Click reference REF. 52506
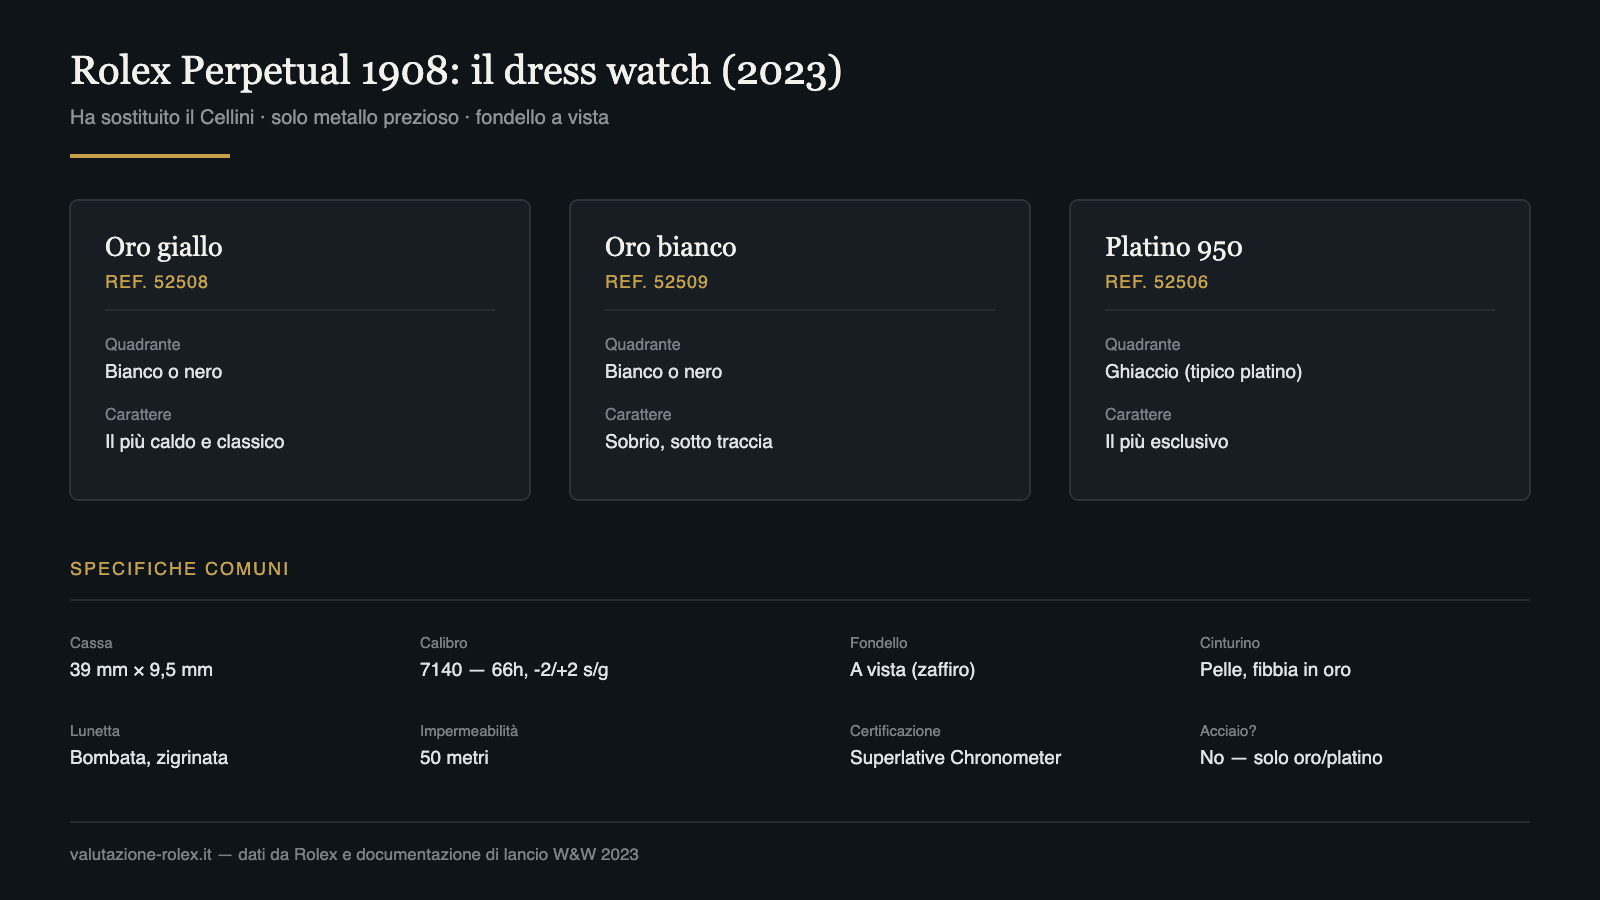 tap(1157, 282)
